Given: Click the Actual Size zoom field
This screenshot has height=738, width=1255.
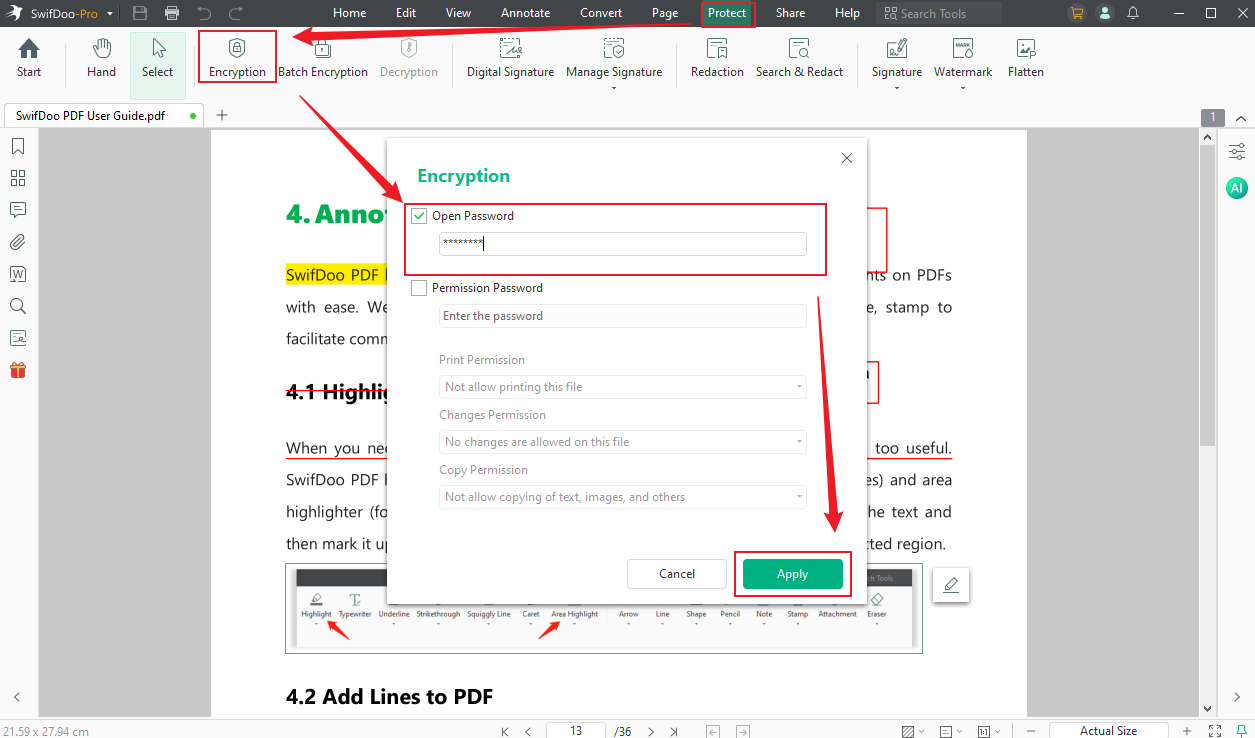Looking at the screenshot, I should (x=1108, y=731).
